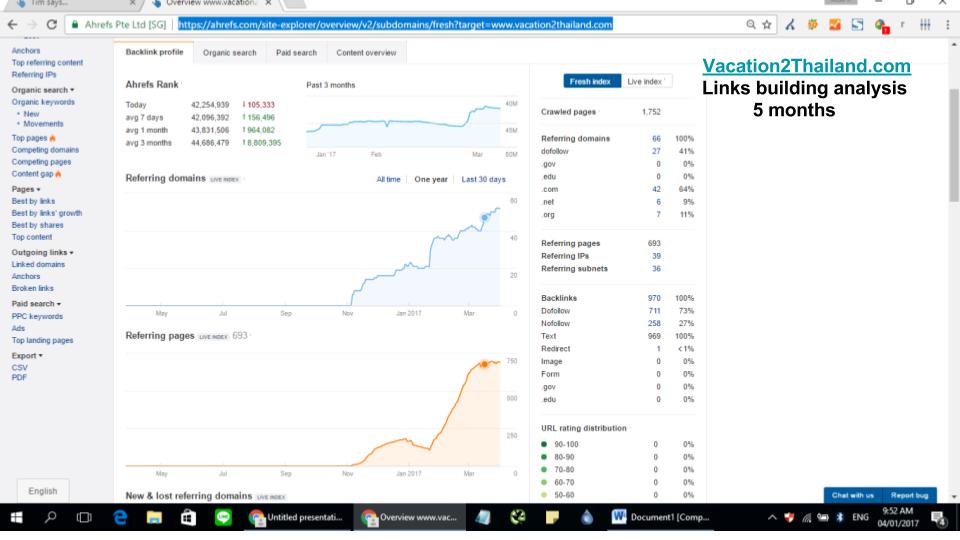
Task: Click the extension icon with red badge
Action: [x=881, y=26]
